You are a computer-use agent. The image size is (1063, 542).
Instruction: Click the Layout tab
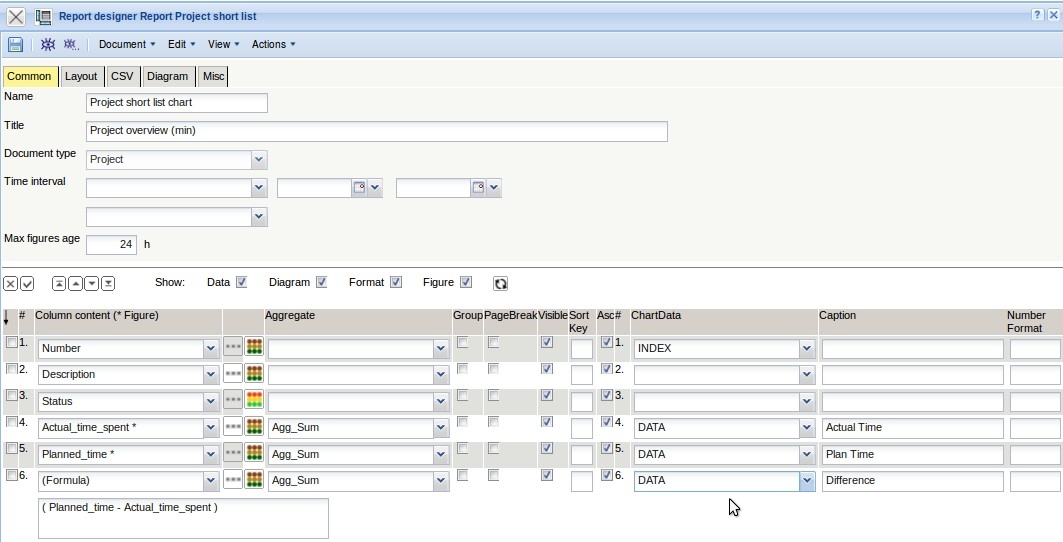point(81,76)
